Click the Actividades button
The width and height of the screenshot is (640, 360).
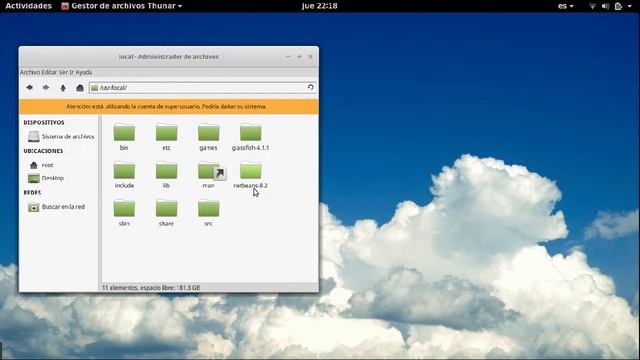click(x=29, y=6)
